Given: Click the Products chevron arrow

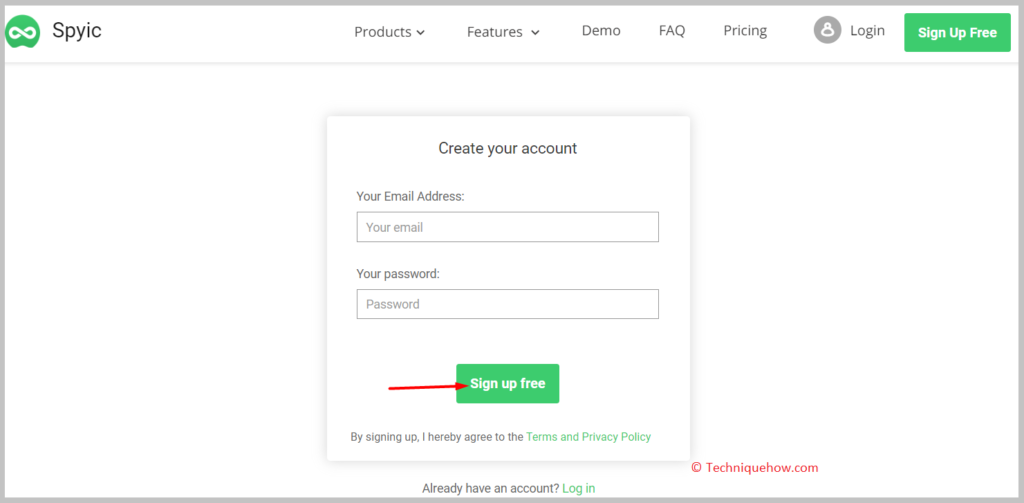Looking at the screenshot, I should point(421,33).
